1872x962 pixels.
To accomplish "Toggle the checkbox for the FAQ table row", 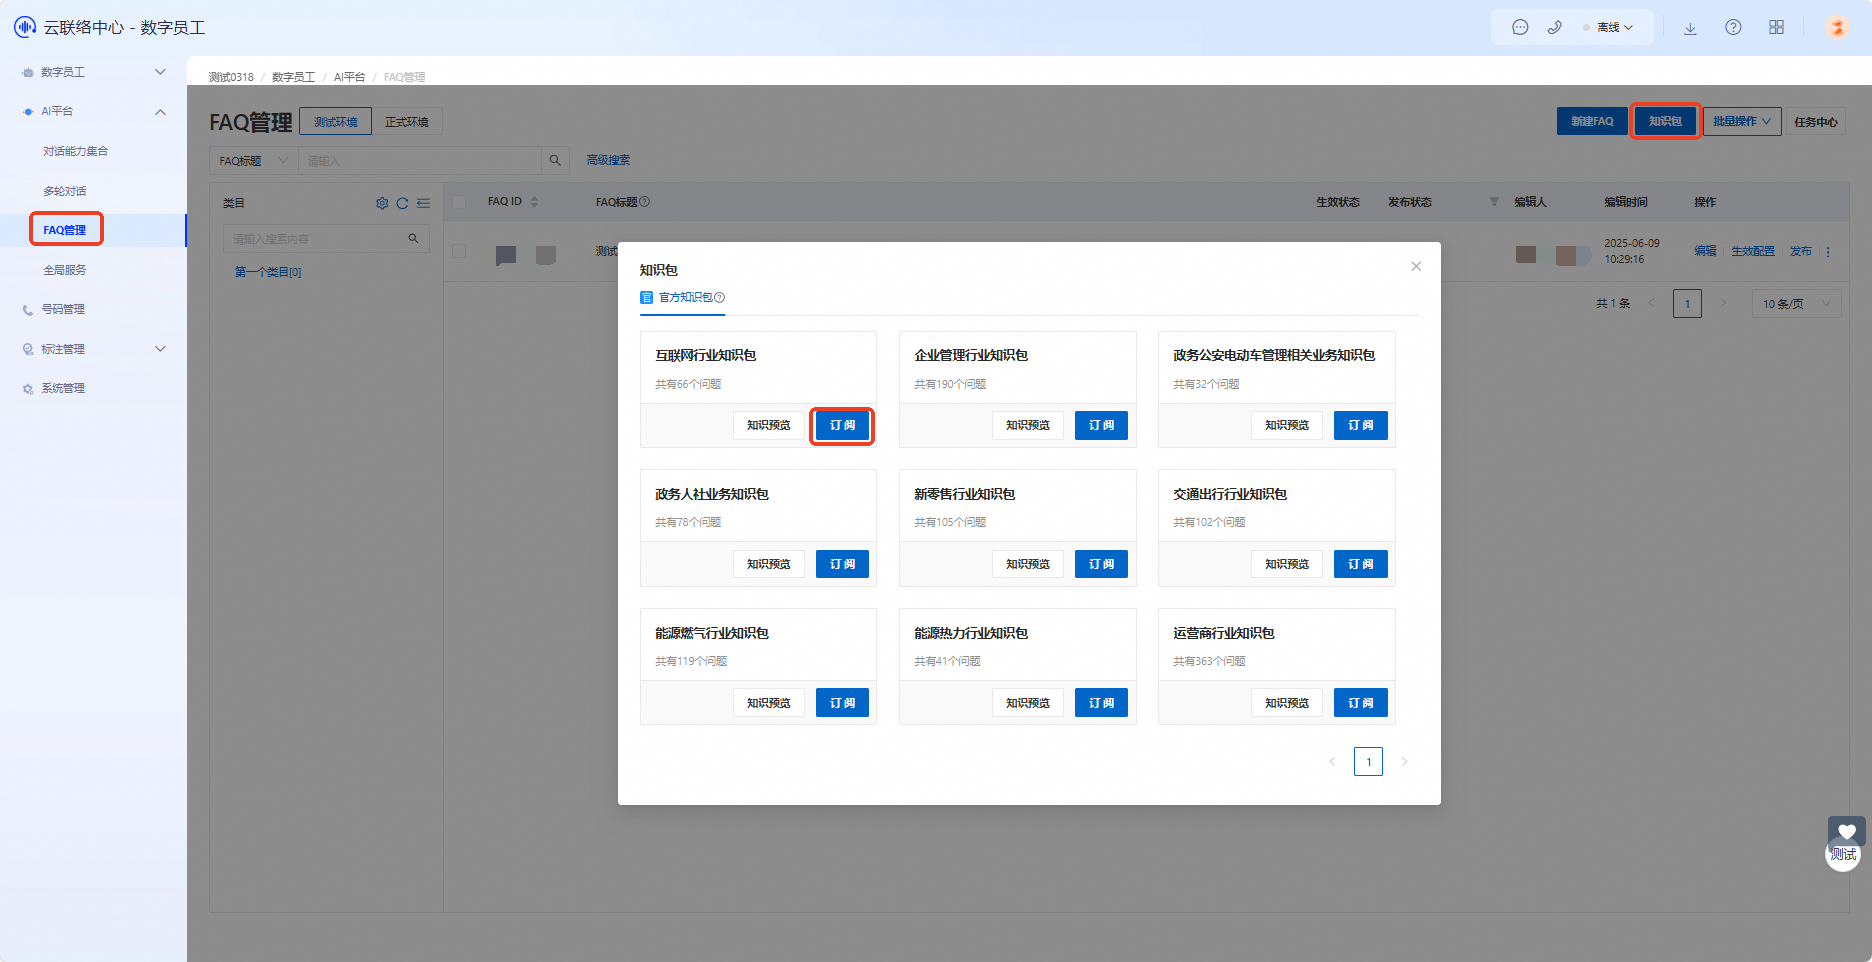I will [x=459, y=251].
